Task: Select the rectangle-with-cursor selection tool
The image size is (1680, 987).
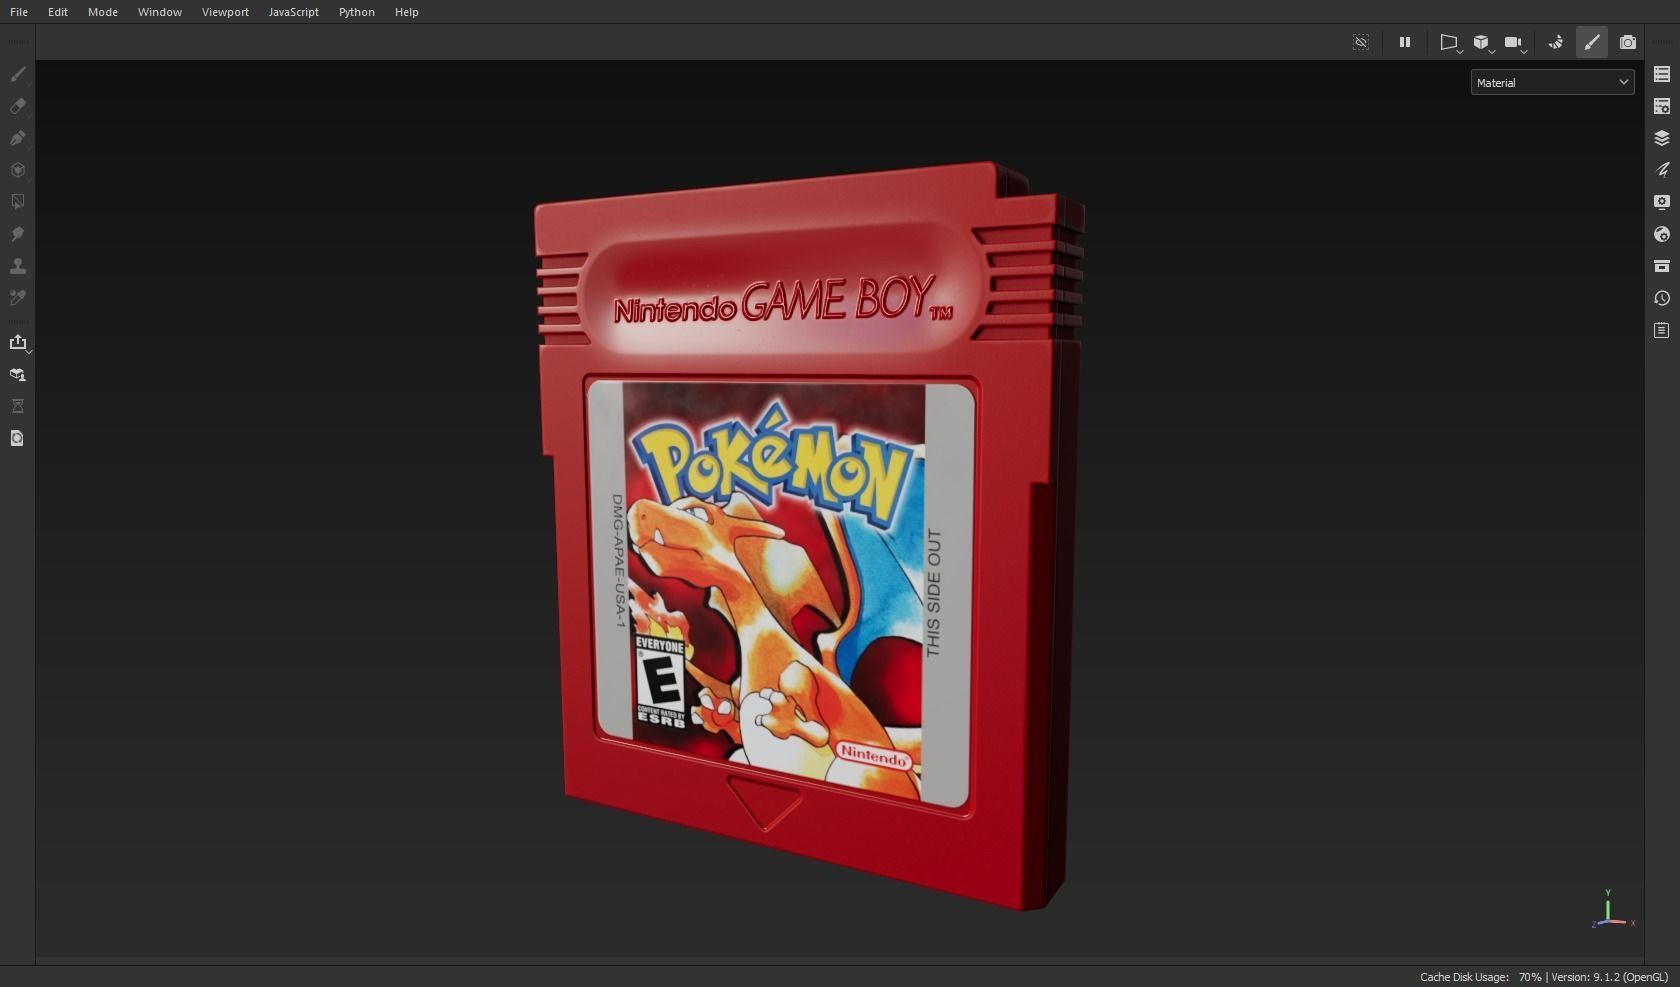Action: tap(18, 202)
